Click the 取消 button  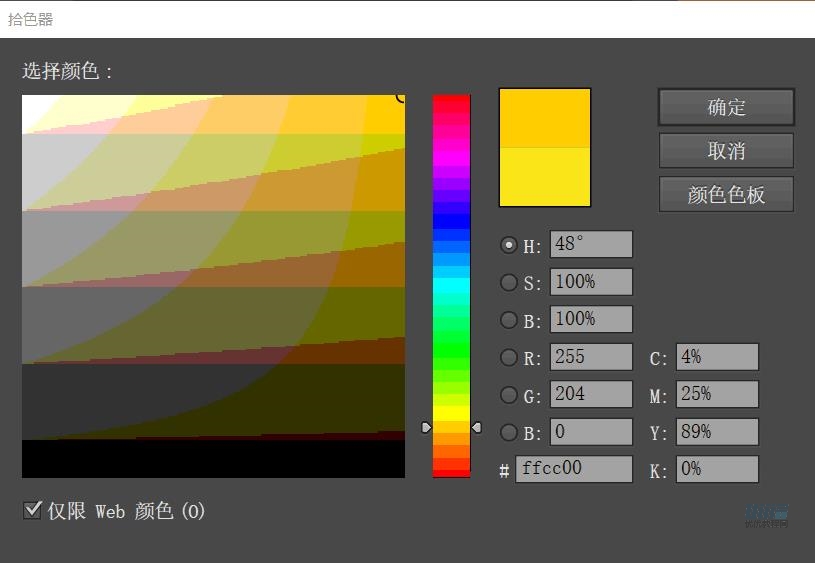click(726, 151)
